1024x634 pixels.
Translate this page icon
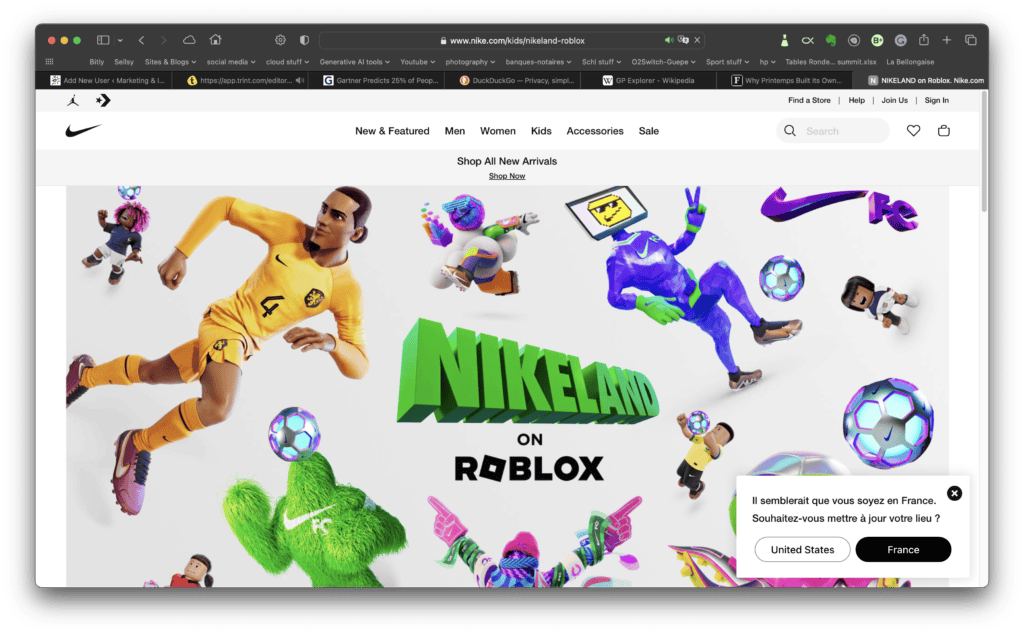pos(683,40)
